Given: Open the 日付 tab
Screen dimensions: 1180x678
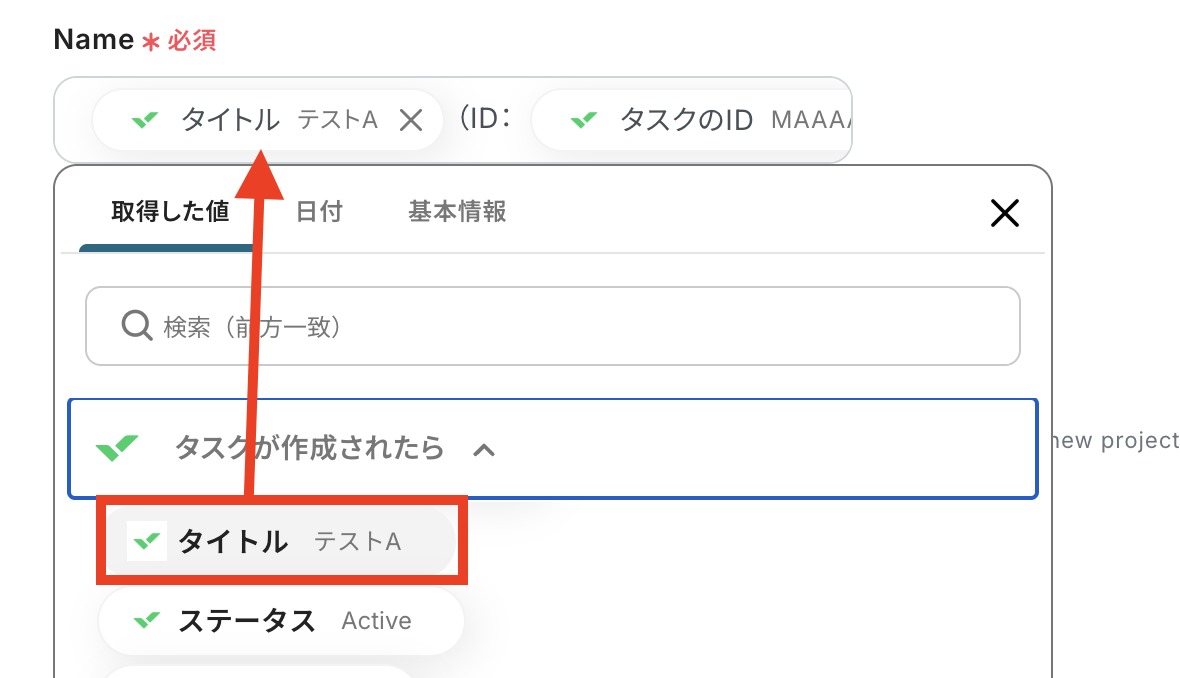Looking at the screenshot, I should (319, 212).
